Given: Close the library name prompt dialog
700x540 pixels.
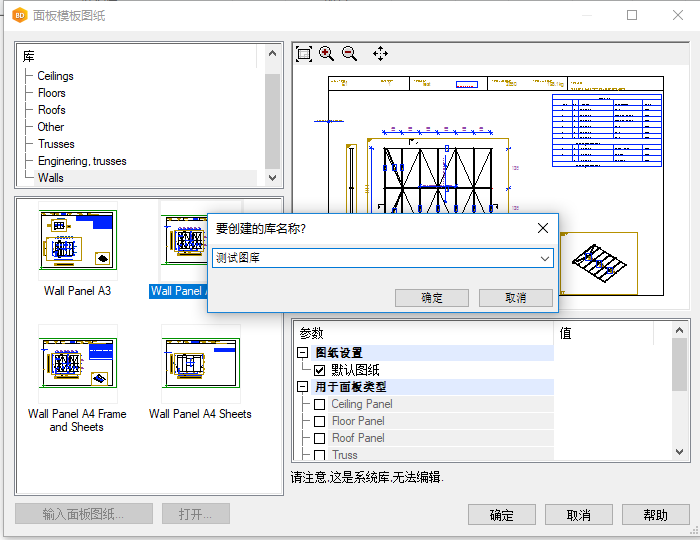Looking at the screenshot, I should tap(543, 228).
